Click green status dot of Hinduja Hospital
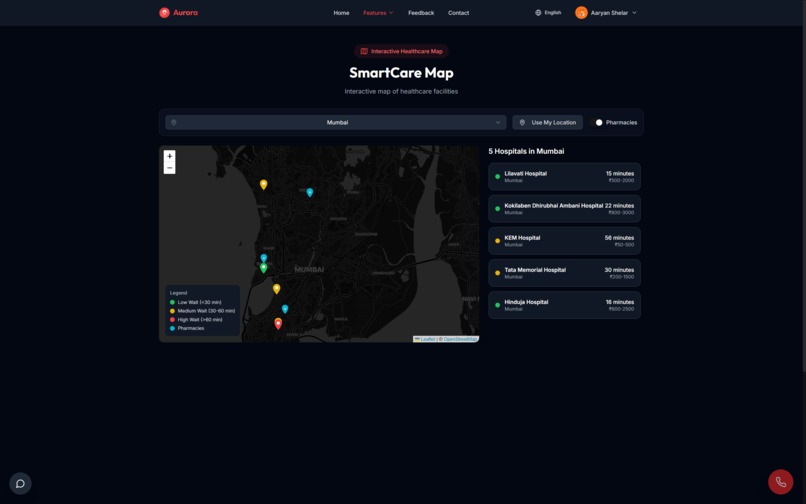 [x=497, y=305]
